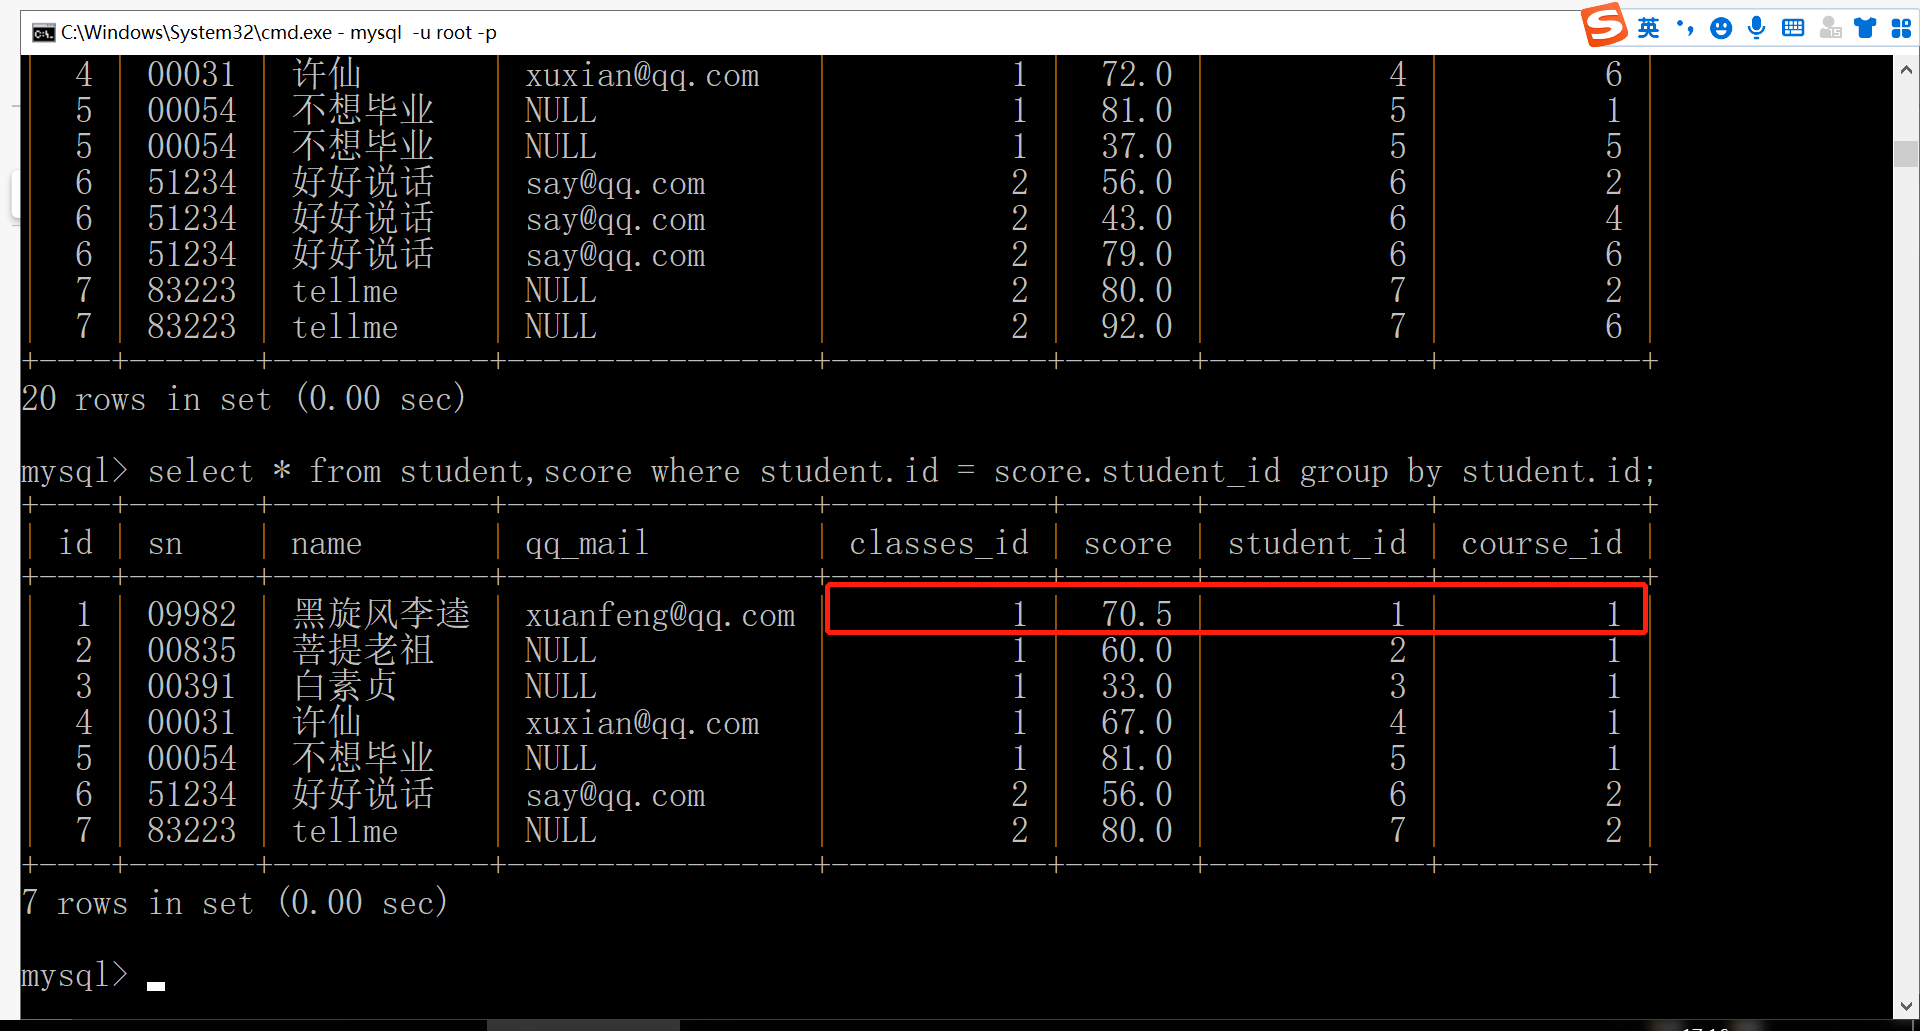This screenshot has width=1920, height=1031.
Task: Click the scroll-up arrow of the console scrollbar
Action: click(x=1906, y=70)
